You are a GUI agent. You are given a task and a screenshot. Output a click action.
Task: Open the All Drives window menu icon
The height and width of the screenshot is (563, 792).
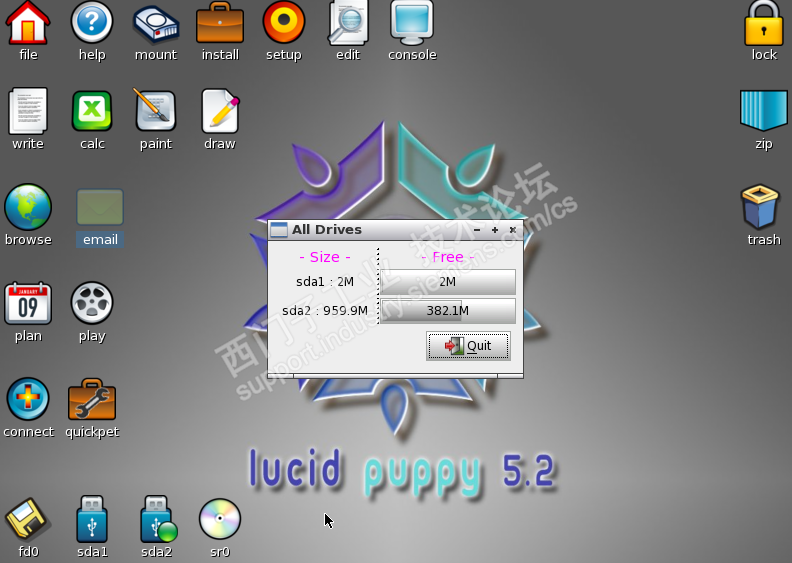[278, 230]
